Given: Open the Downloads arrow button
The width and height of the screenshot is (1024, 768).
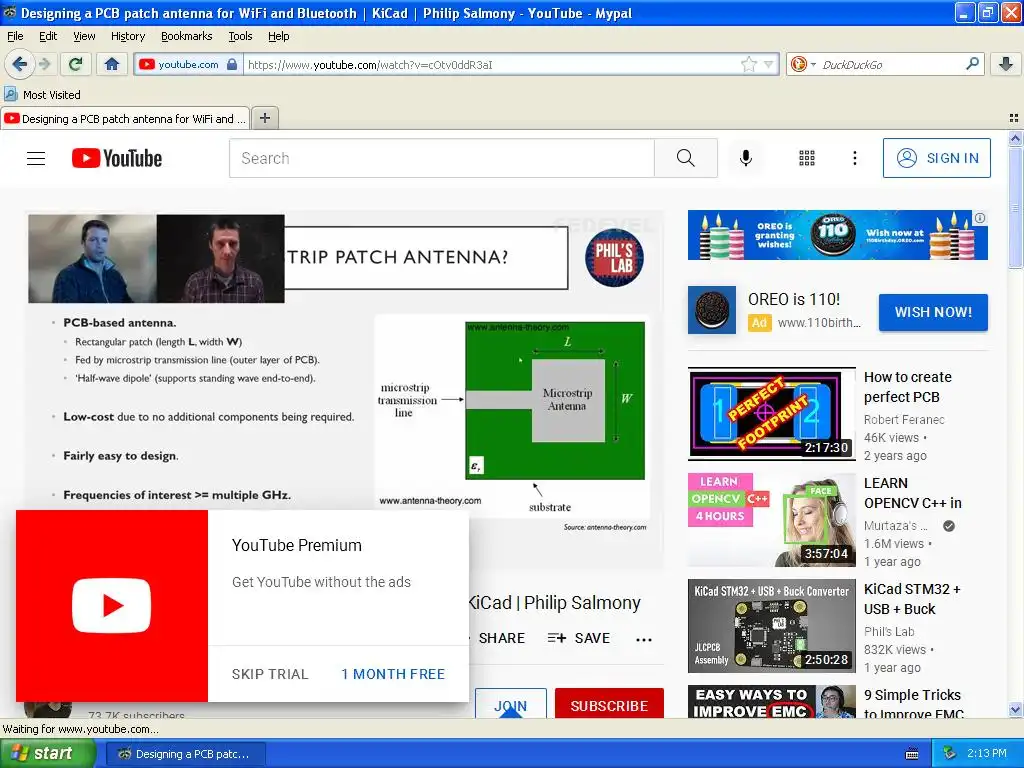Looking at the screenshot, I should 1006,64.
